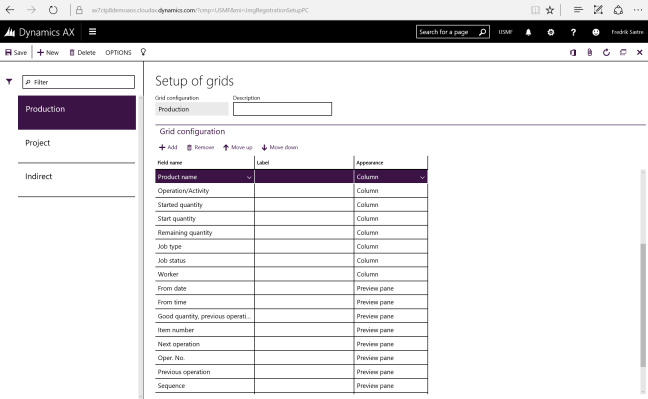Click the search magnifier icon
648x399 pixels.
(x=482, y=32)
